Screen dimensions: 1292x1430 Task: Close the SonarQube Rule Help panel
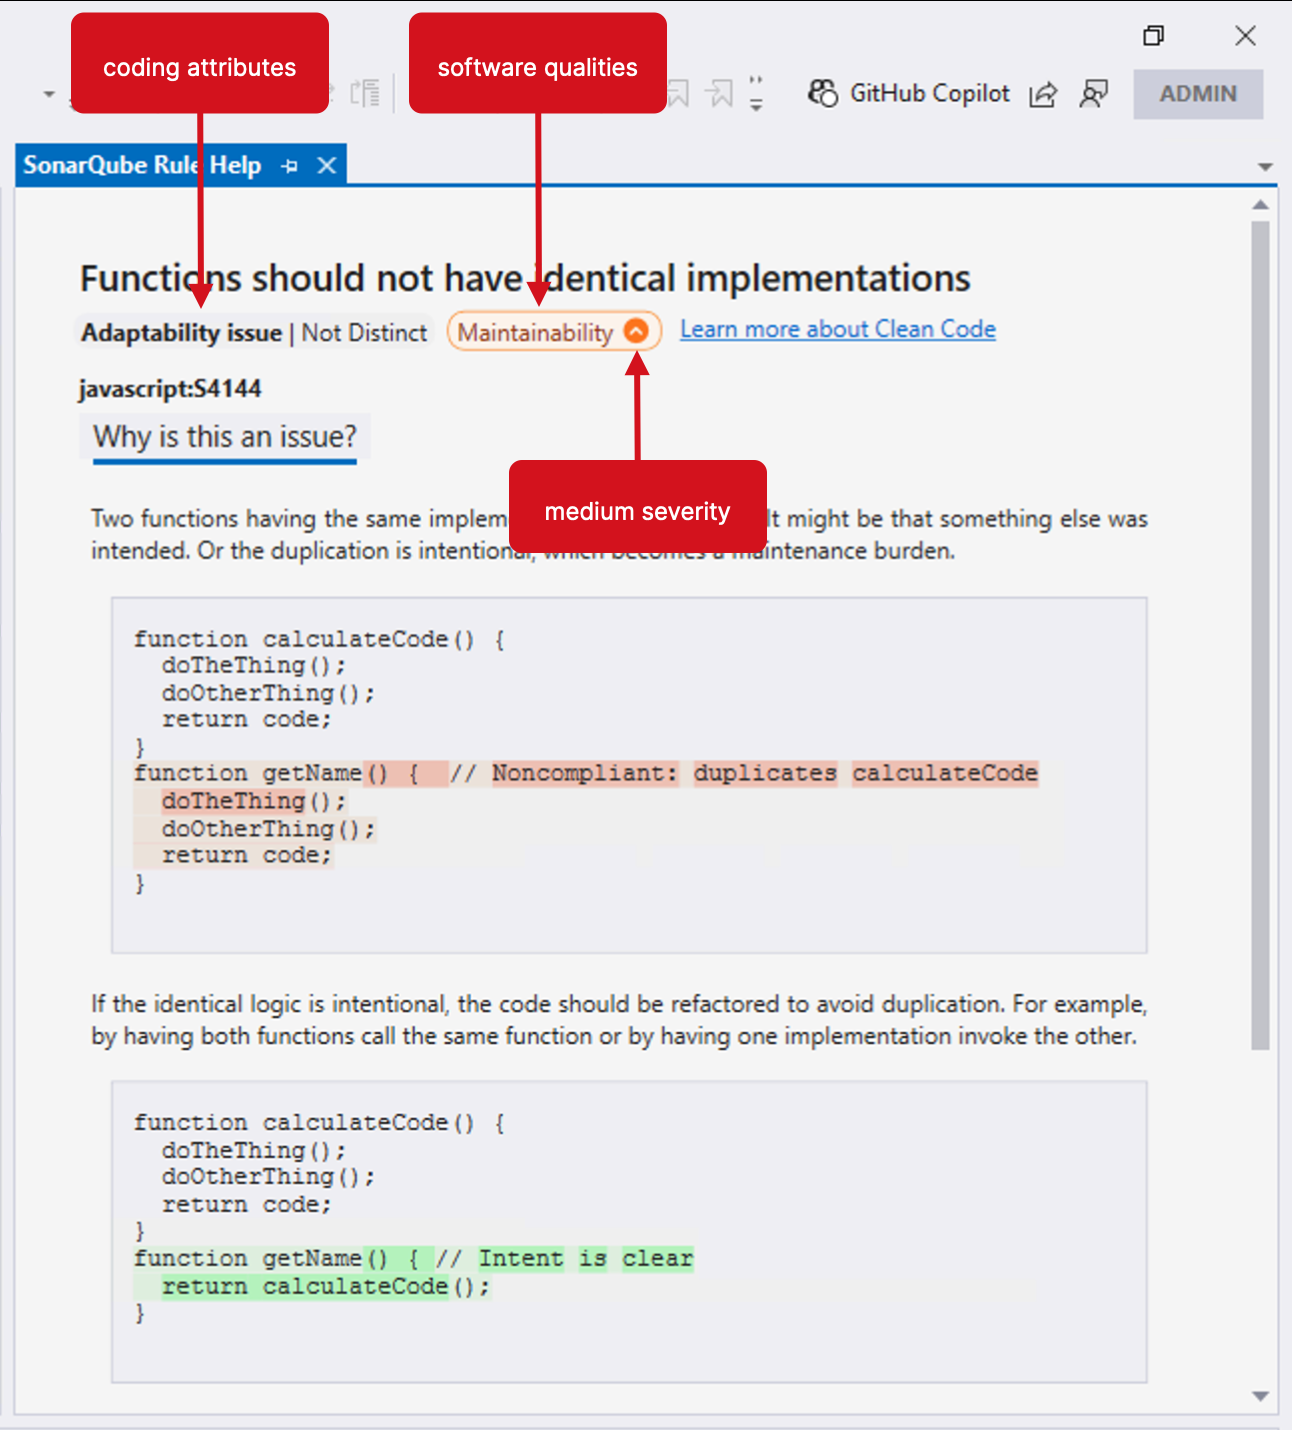326,166
